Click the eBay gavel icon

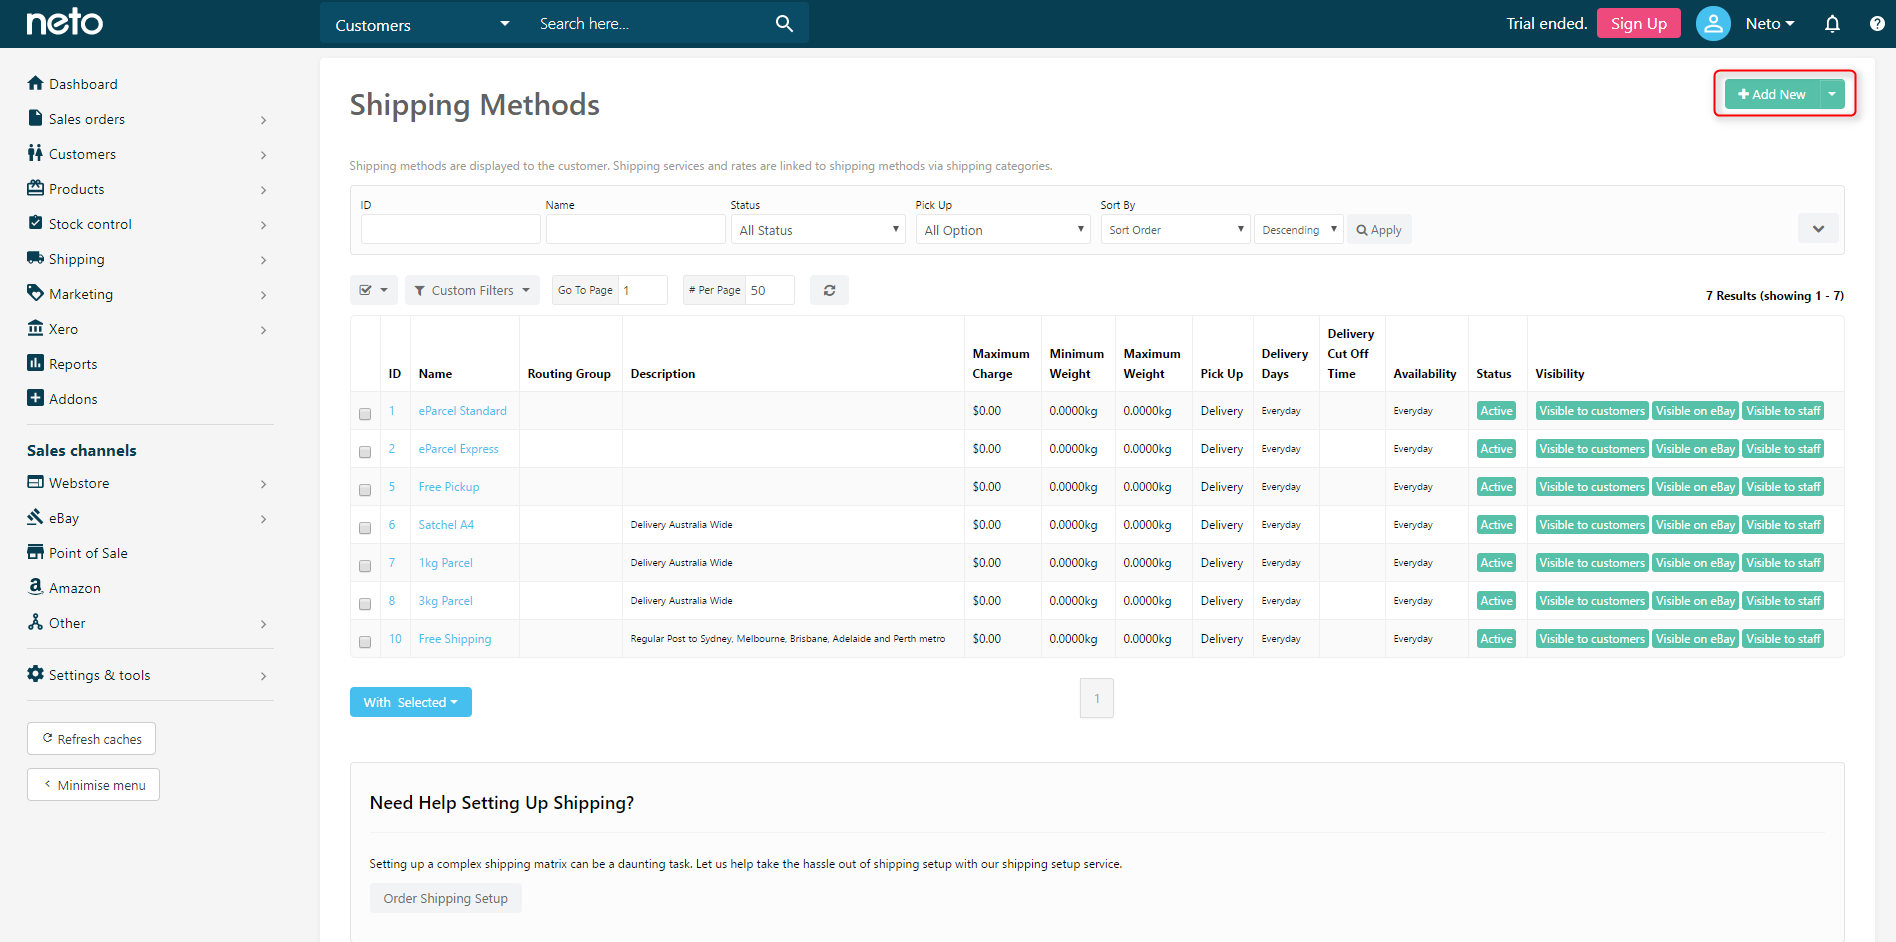point(36,517)
